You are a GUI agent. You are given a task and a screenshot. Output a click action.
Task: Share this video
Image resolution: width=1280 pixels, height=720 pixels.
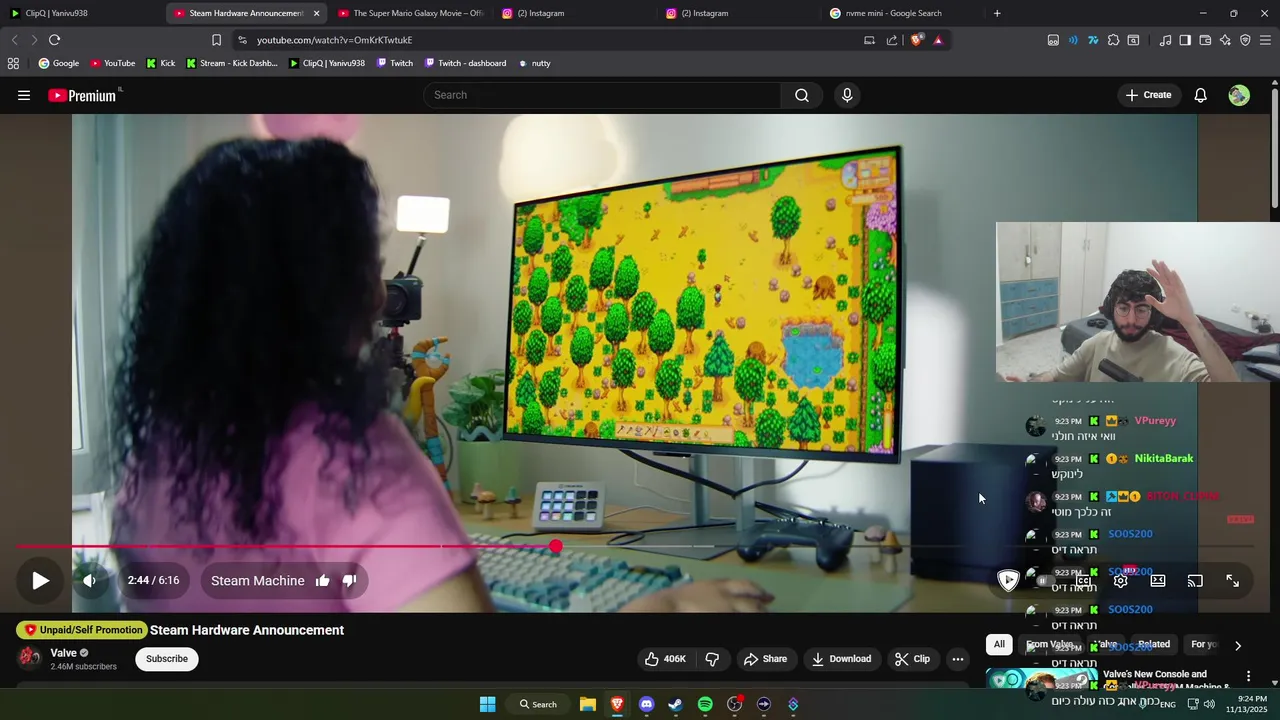pyautogui.click(x=765, y=658)
